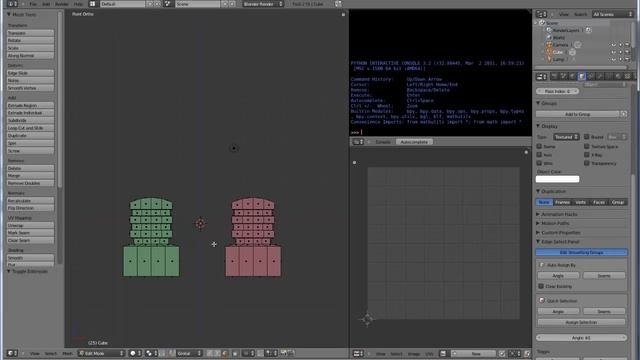640x360 pixels.
Task: Click Add to Group button
Action: point(578,114)
